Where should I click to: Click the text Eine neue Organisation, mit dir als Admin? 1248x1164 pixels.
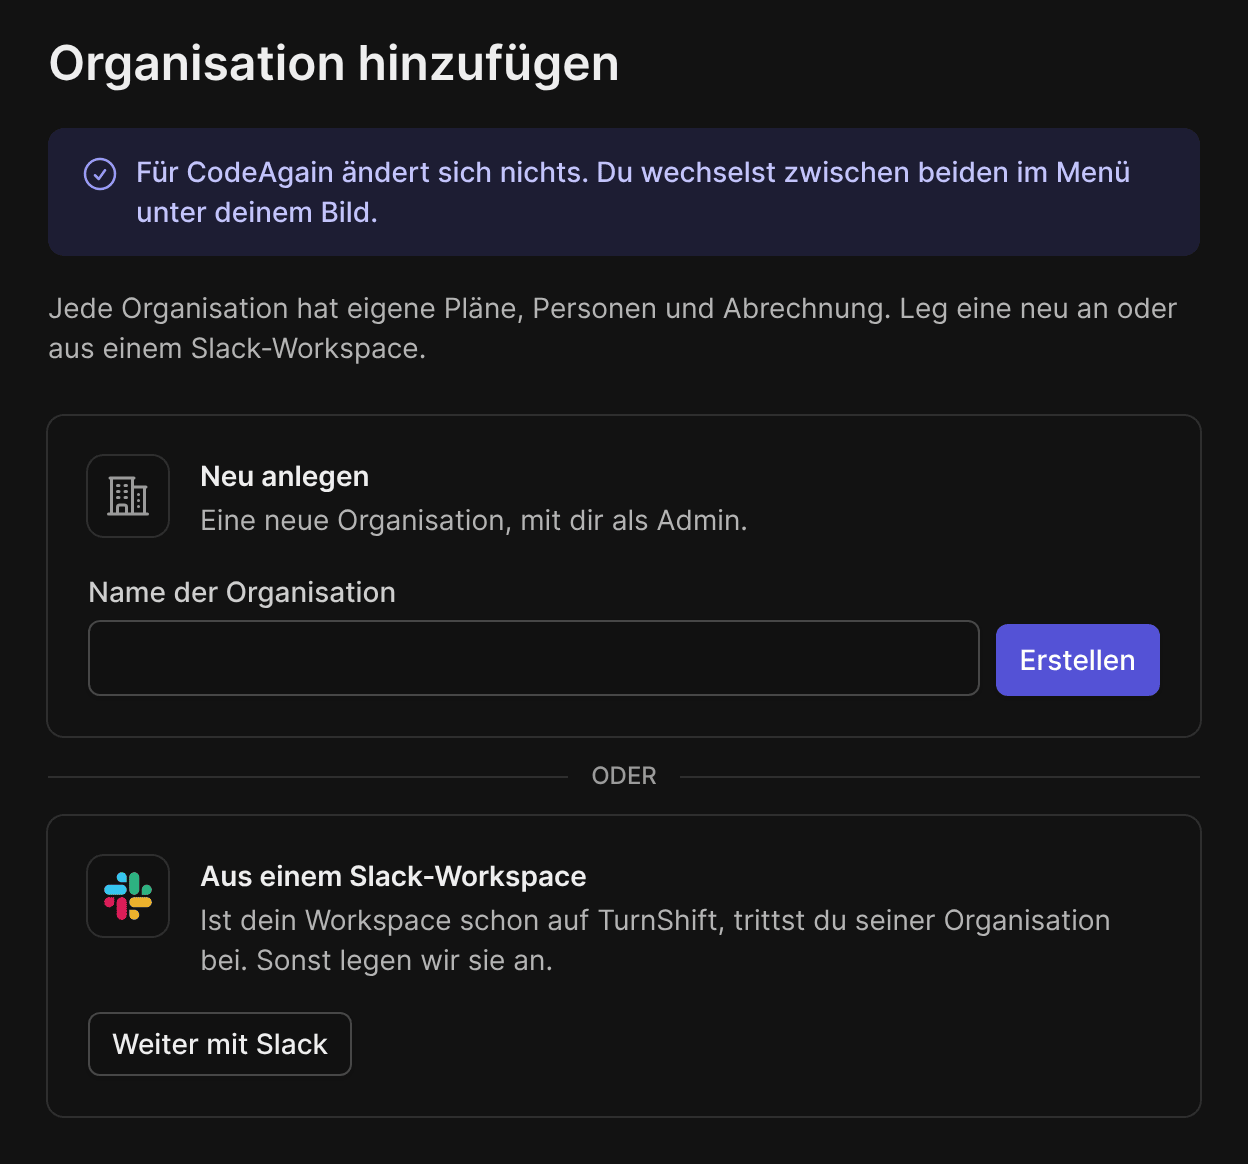pyautogui.click(x=474, y=520)
